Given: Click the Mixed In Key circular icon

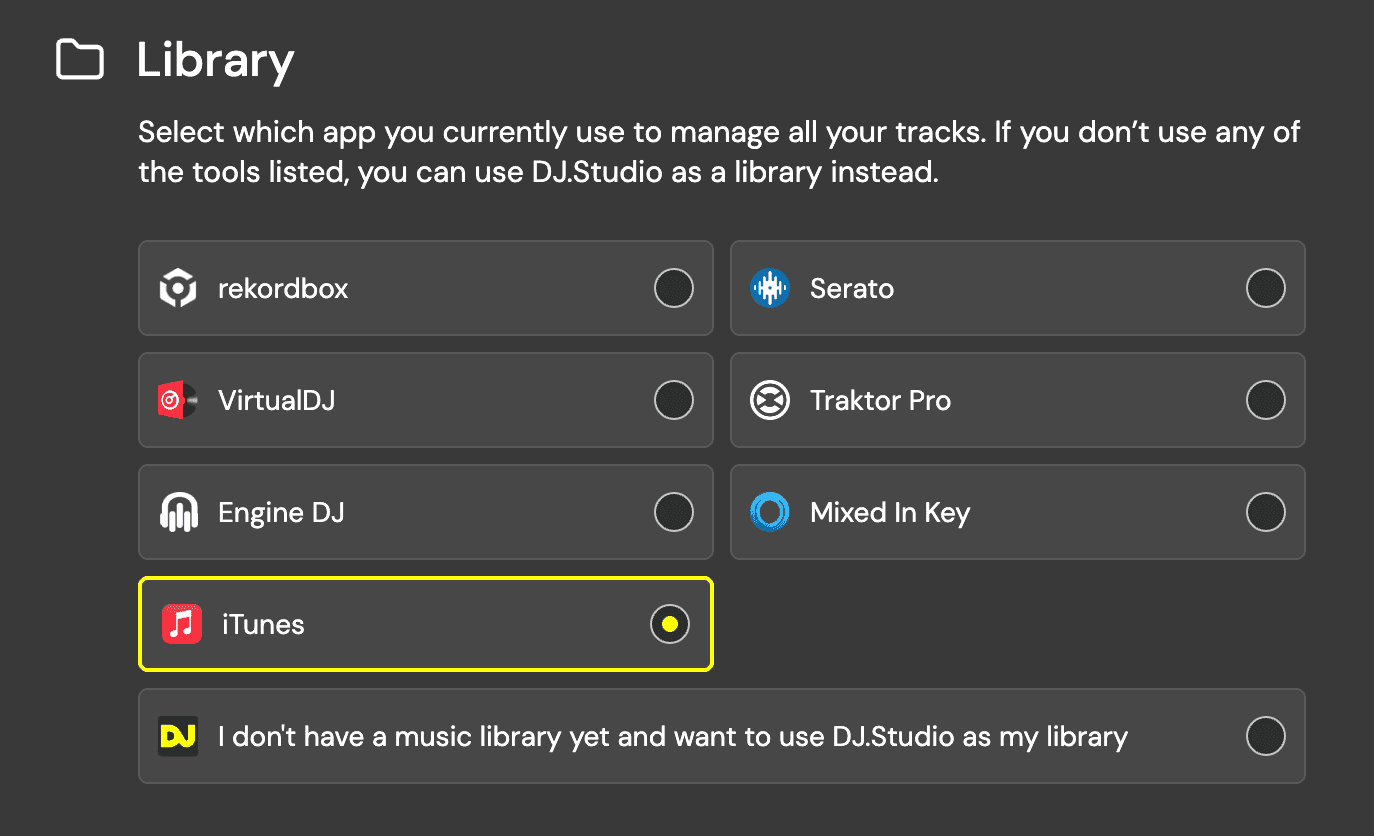Looking at the screenshot, I should pyautogui.click(x=771, y=512).
